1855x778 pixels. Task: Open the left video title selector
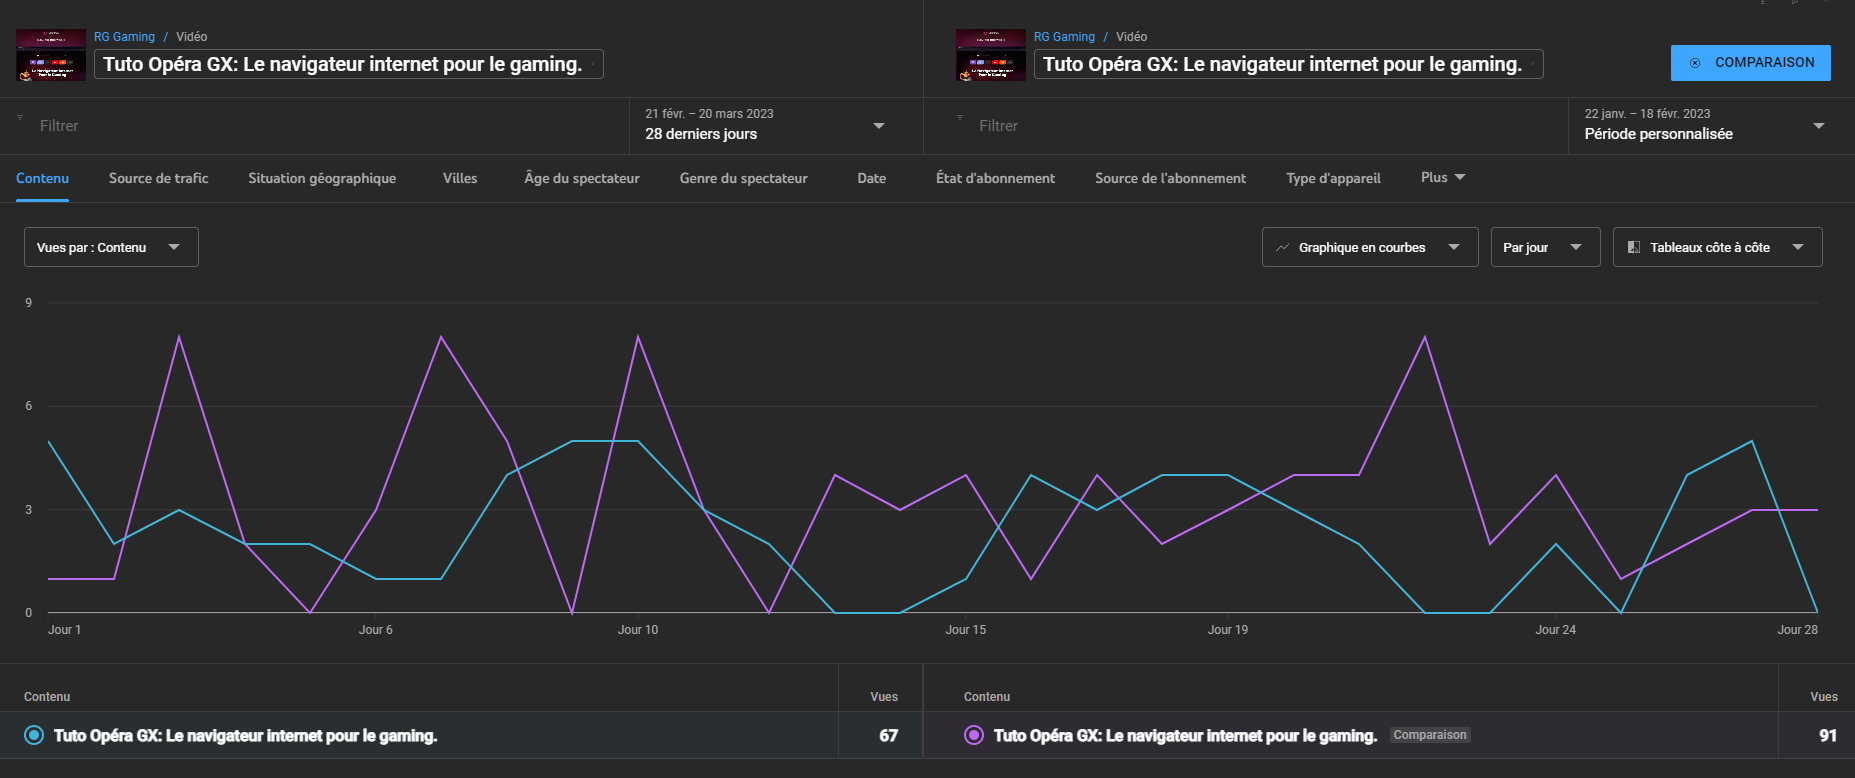[x=349, y=64]
